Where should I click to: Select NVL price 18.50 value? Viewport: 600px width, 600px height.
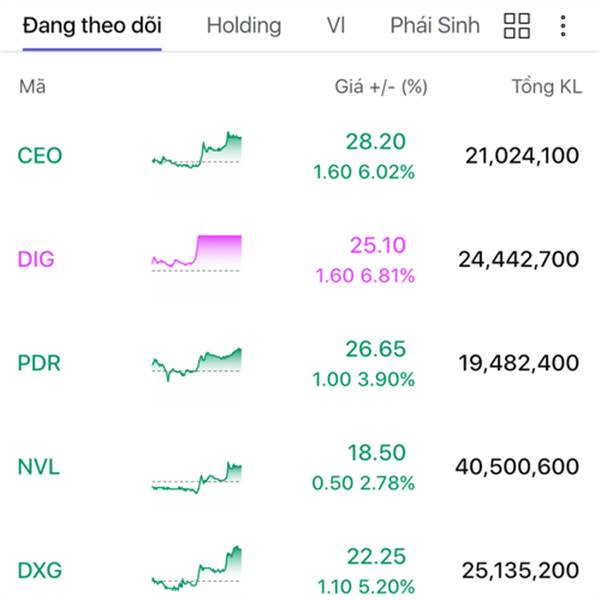(x=377, y=453)
